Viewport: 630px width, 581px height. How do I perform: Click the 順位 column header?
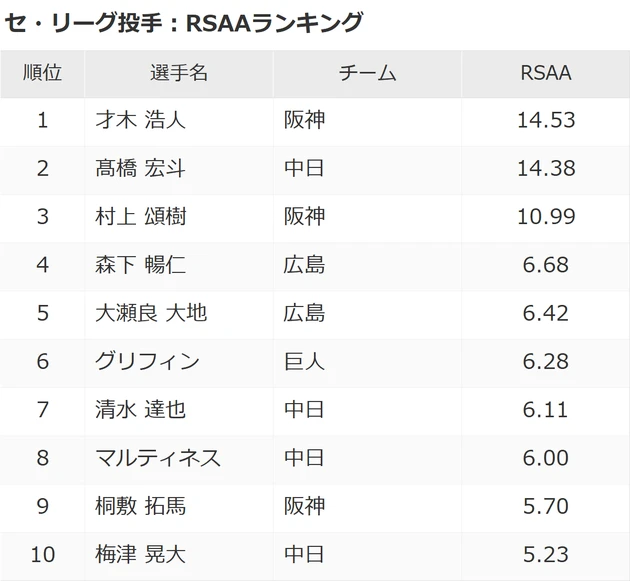[42, 73]
